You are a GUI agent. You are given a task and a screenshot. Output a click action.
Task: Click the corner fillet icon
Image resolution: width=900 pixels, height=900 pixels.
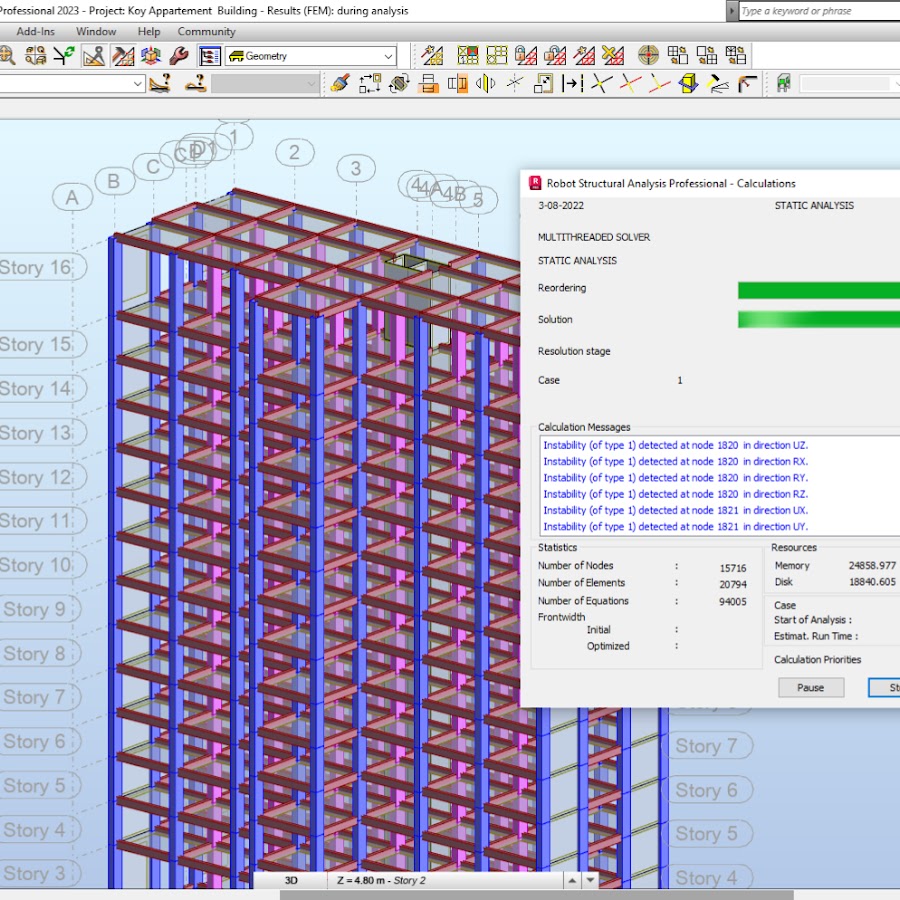pos(747,84)
